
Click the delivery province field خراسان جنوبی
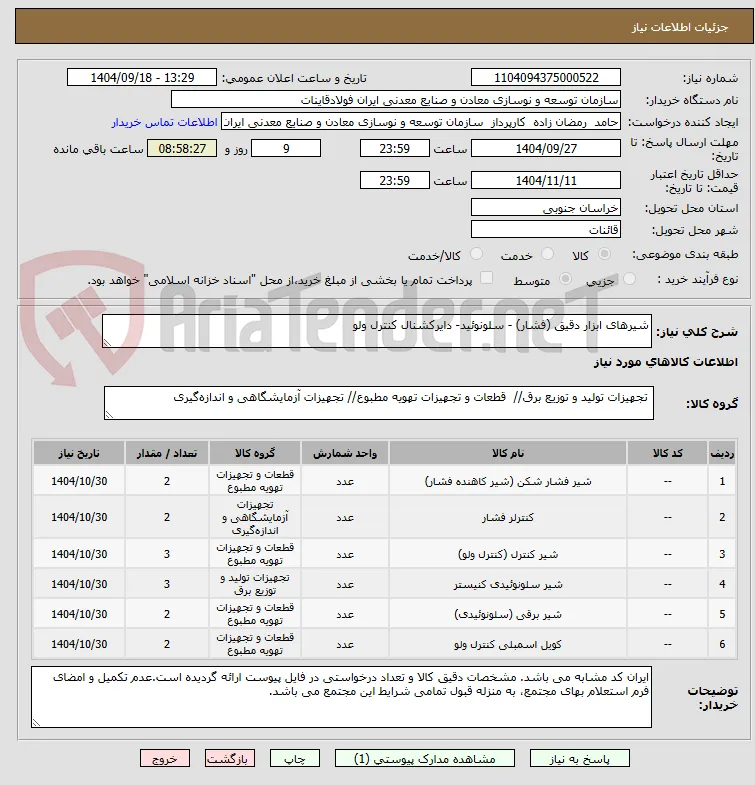coord(546,207)
